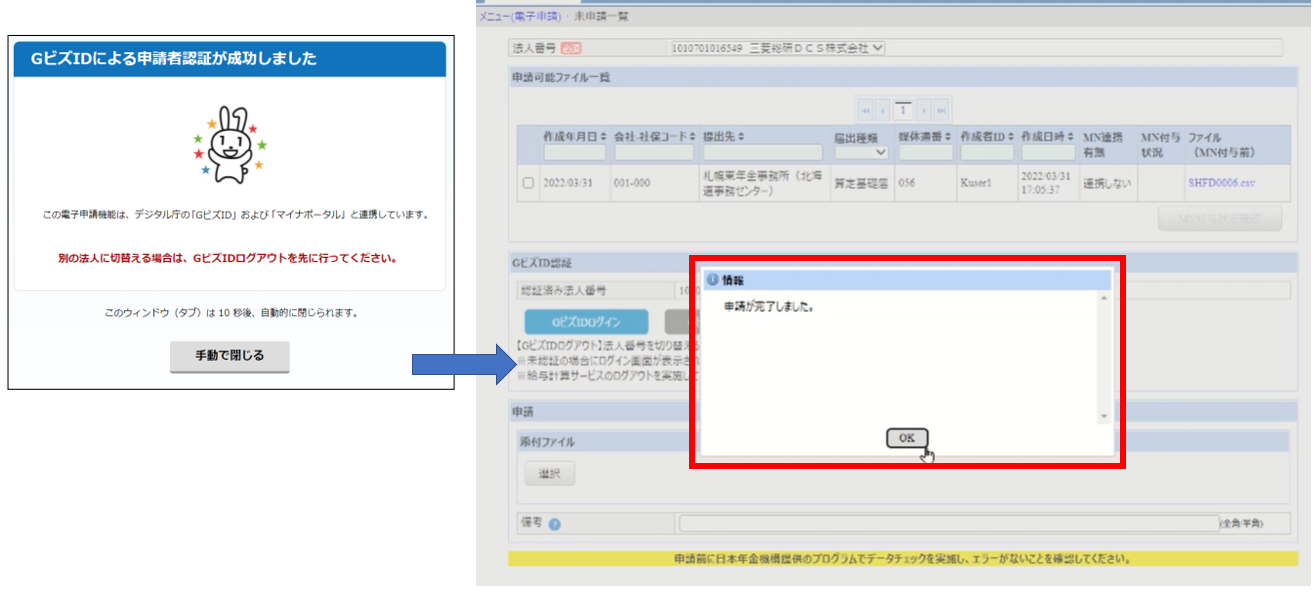Viewport: 1315px width, 592px height.
Task: Click the GビズIDログイン button
Action: click(586, 322)
